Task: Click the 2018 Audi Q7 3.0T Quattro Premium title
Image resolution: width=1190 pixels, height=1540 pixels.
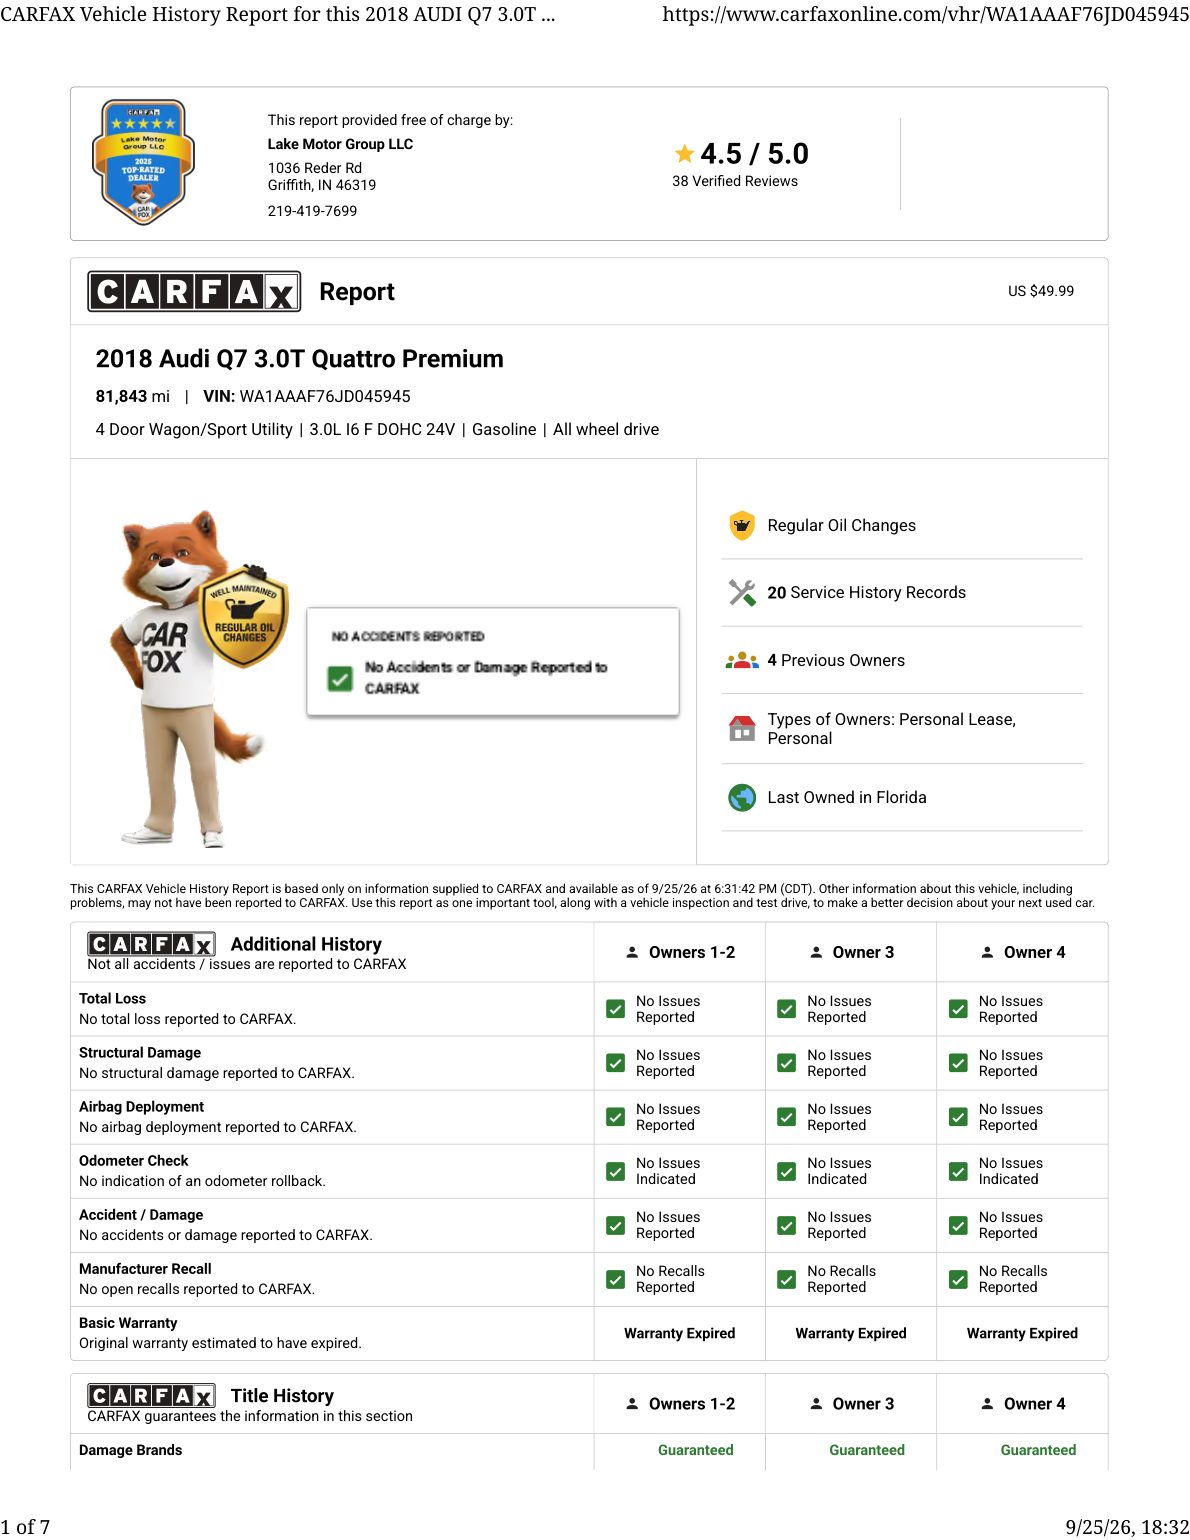Action: (299, 359)
